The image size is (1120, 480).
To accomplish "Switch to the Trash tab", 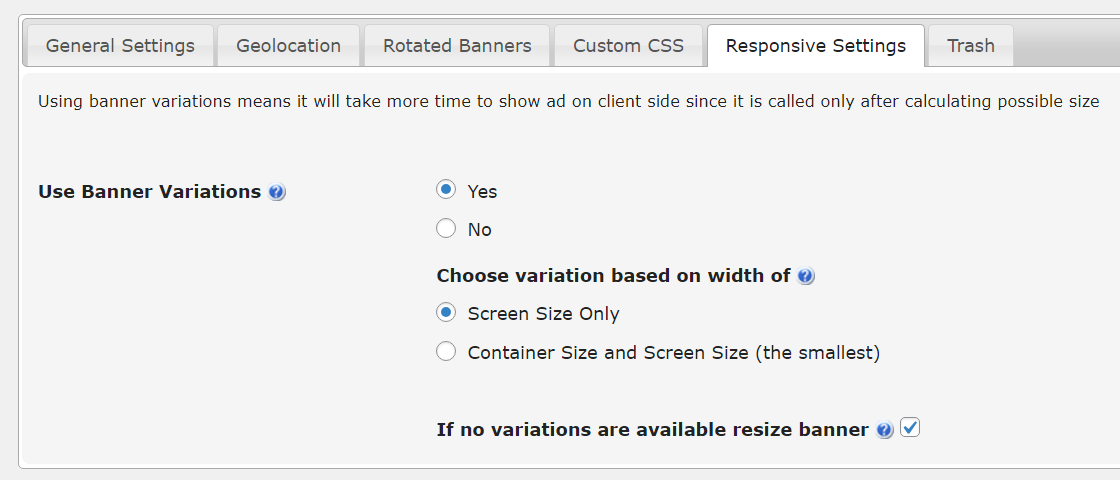I will pos(971,46).
